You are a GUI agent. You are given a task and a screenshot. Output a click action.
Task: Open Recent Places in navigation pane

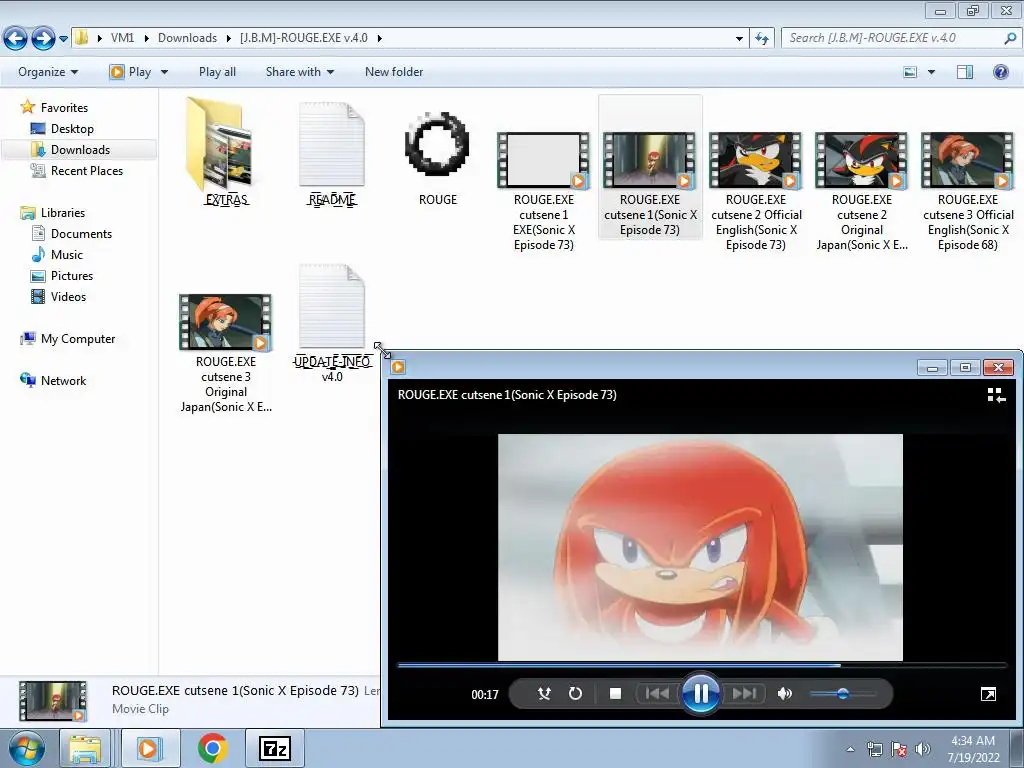(87, 170)
